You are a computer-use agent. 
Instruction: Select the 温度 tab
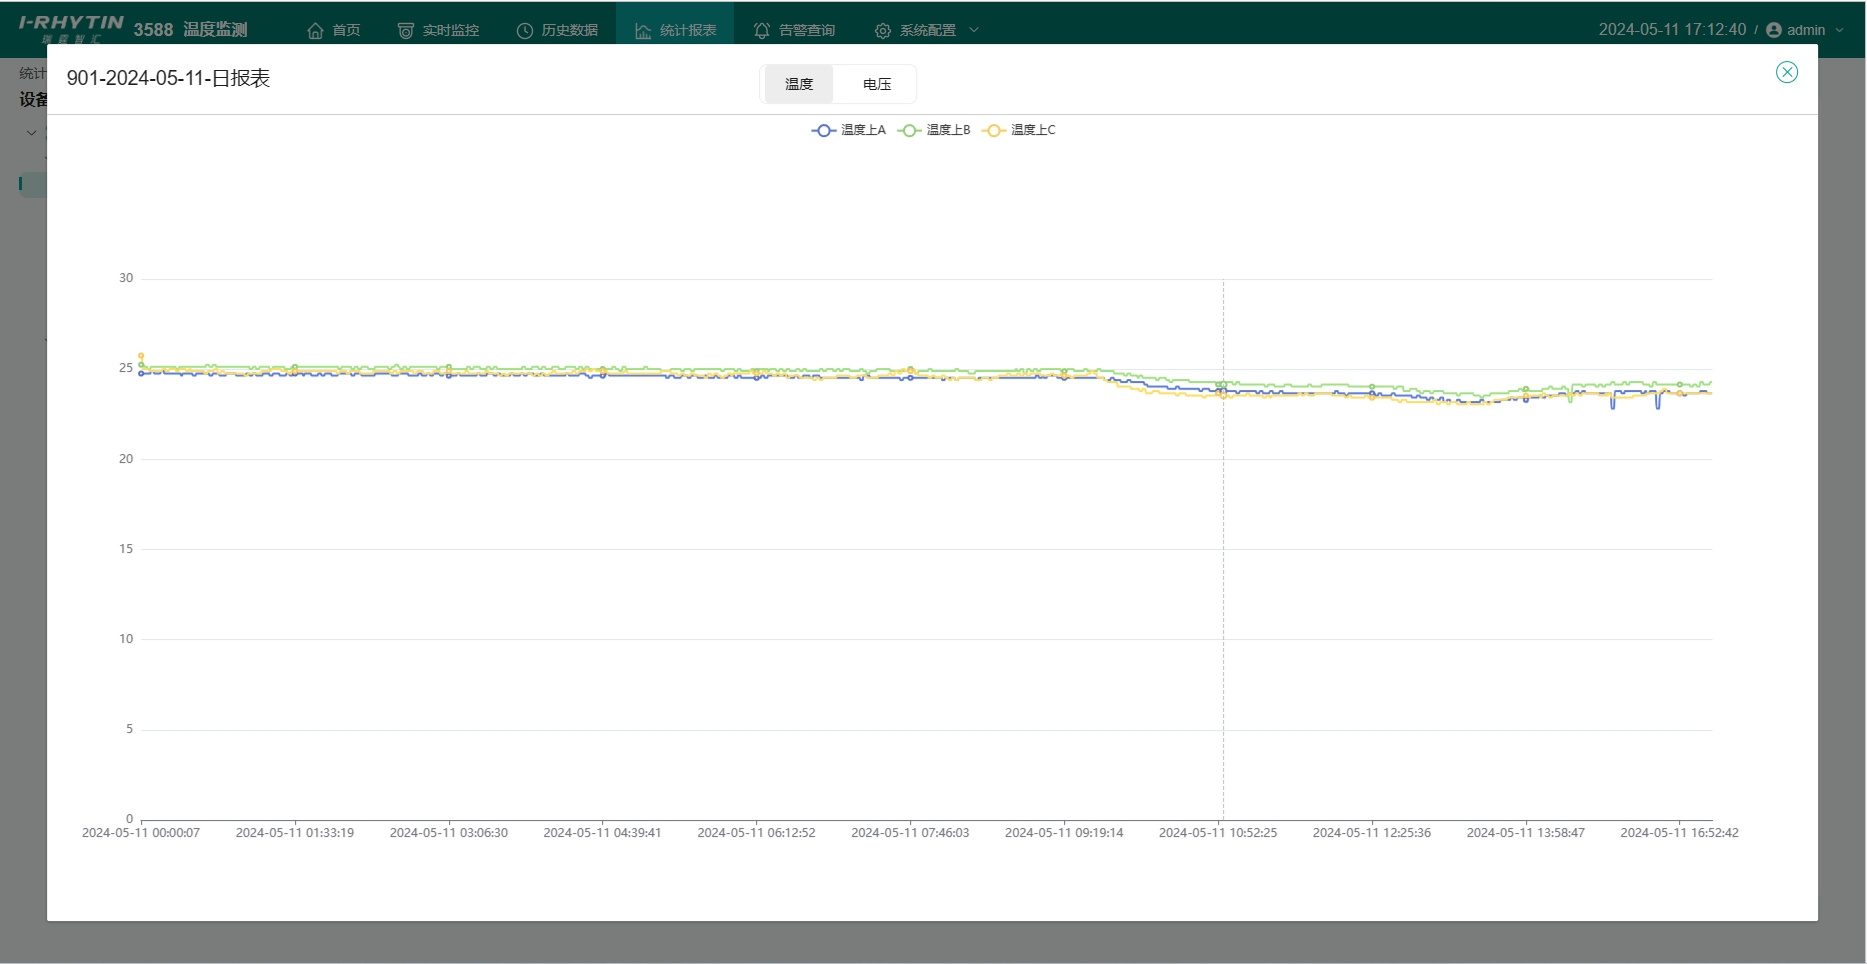[798, 84]
